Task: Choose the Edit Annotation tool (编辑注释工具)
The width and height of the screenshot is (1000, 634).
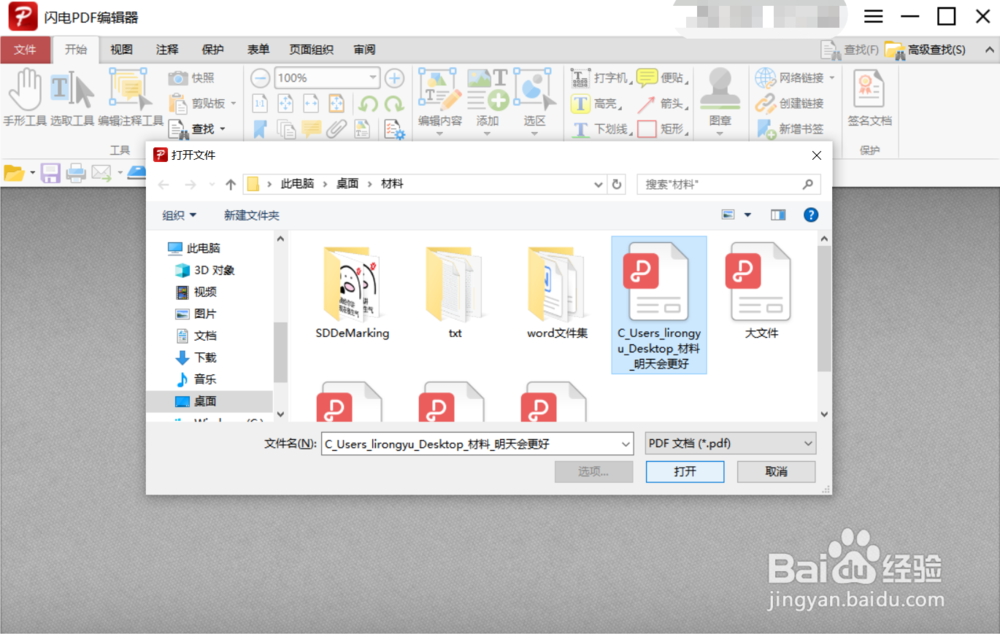Action: [131, 98]
